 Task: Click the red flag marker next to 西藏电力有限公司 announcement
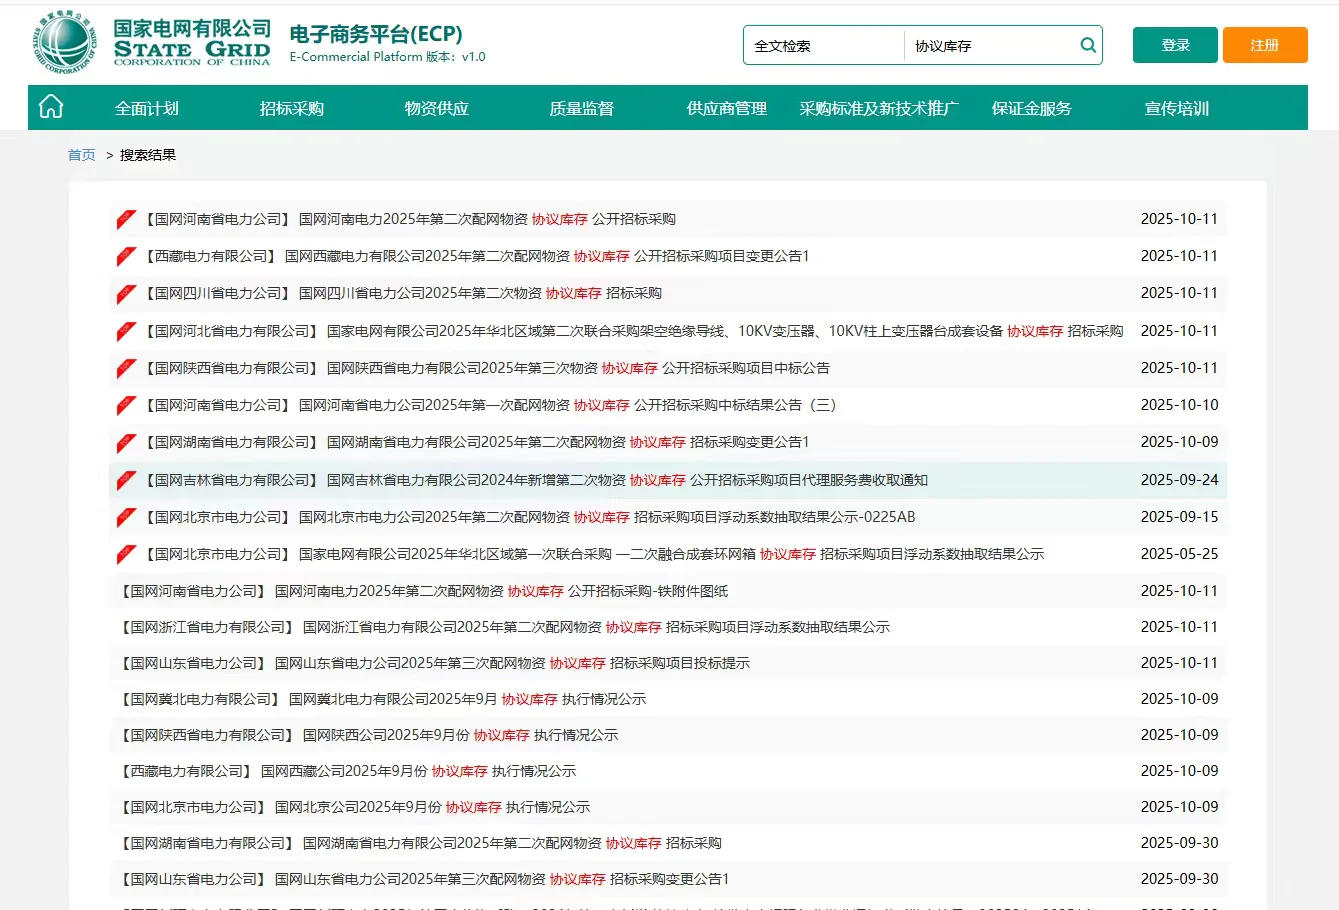pos(125,255)
